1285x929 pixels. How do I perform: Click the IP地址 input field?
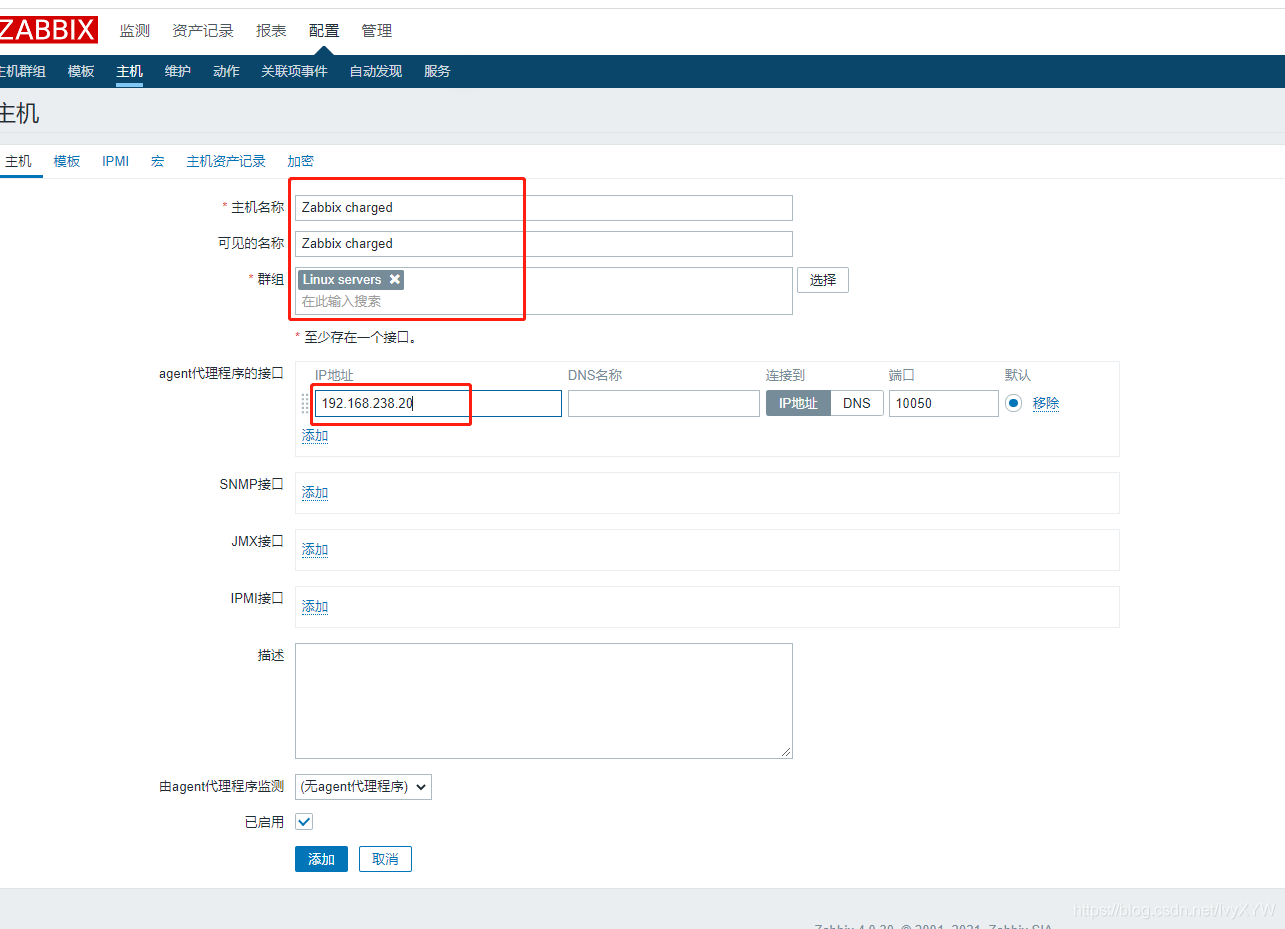(438, 404)
